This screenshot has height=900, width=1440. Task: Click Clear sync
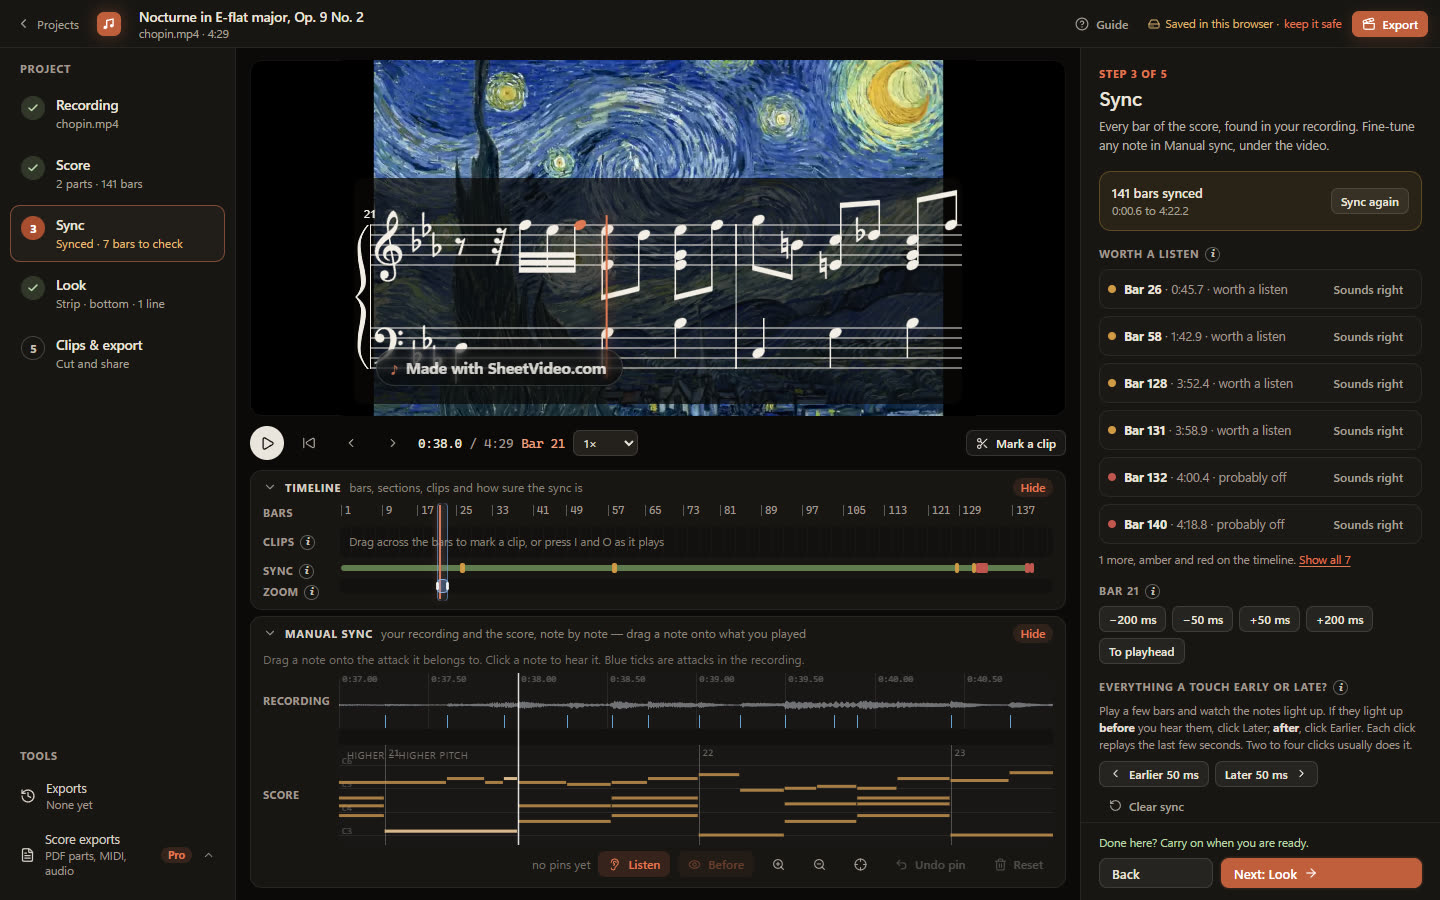(1146, 807)
